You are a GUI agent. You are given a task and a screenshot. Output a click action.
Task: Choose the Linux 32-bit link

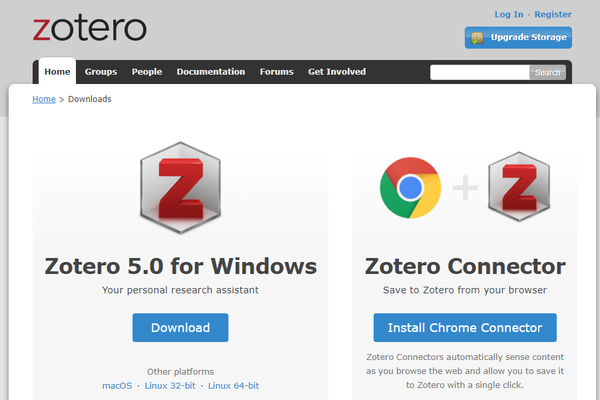pyautogui.click(x=170, y=385)
